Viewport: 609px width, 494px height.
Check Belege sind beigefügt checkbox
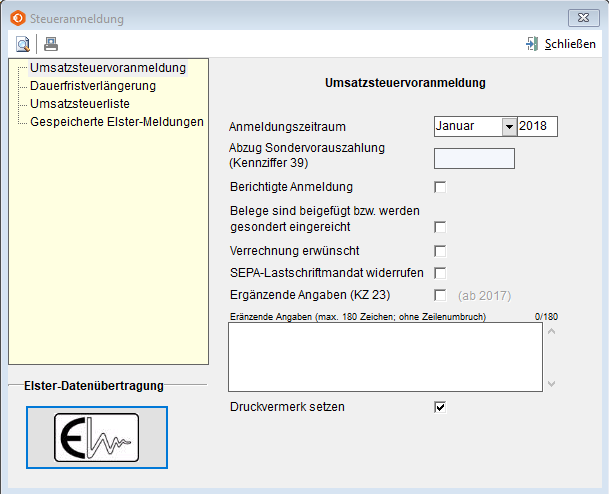pyautogui.click(x=440, y=227)
